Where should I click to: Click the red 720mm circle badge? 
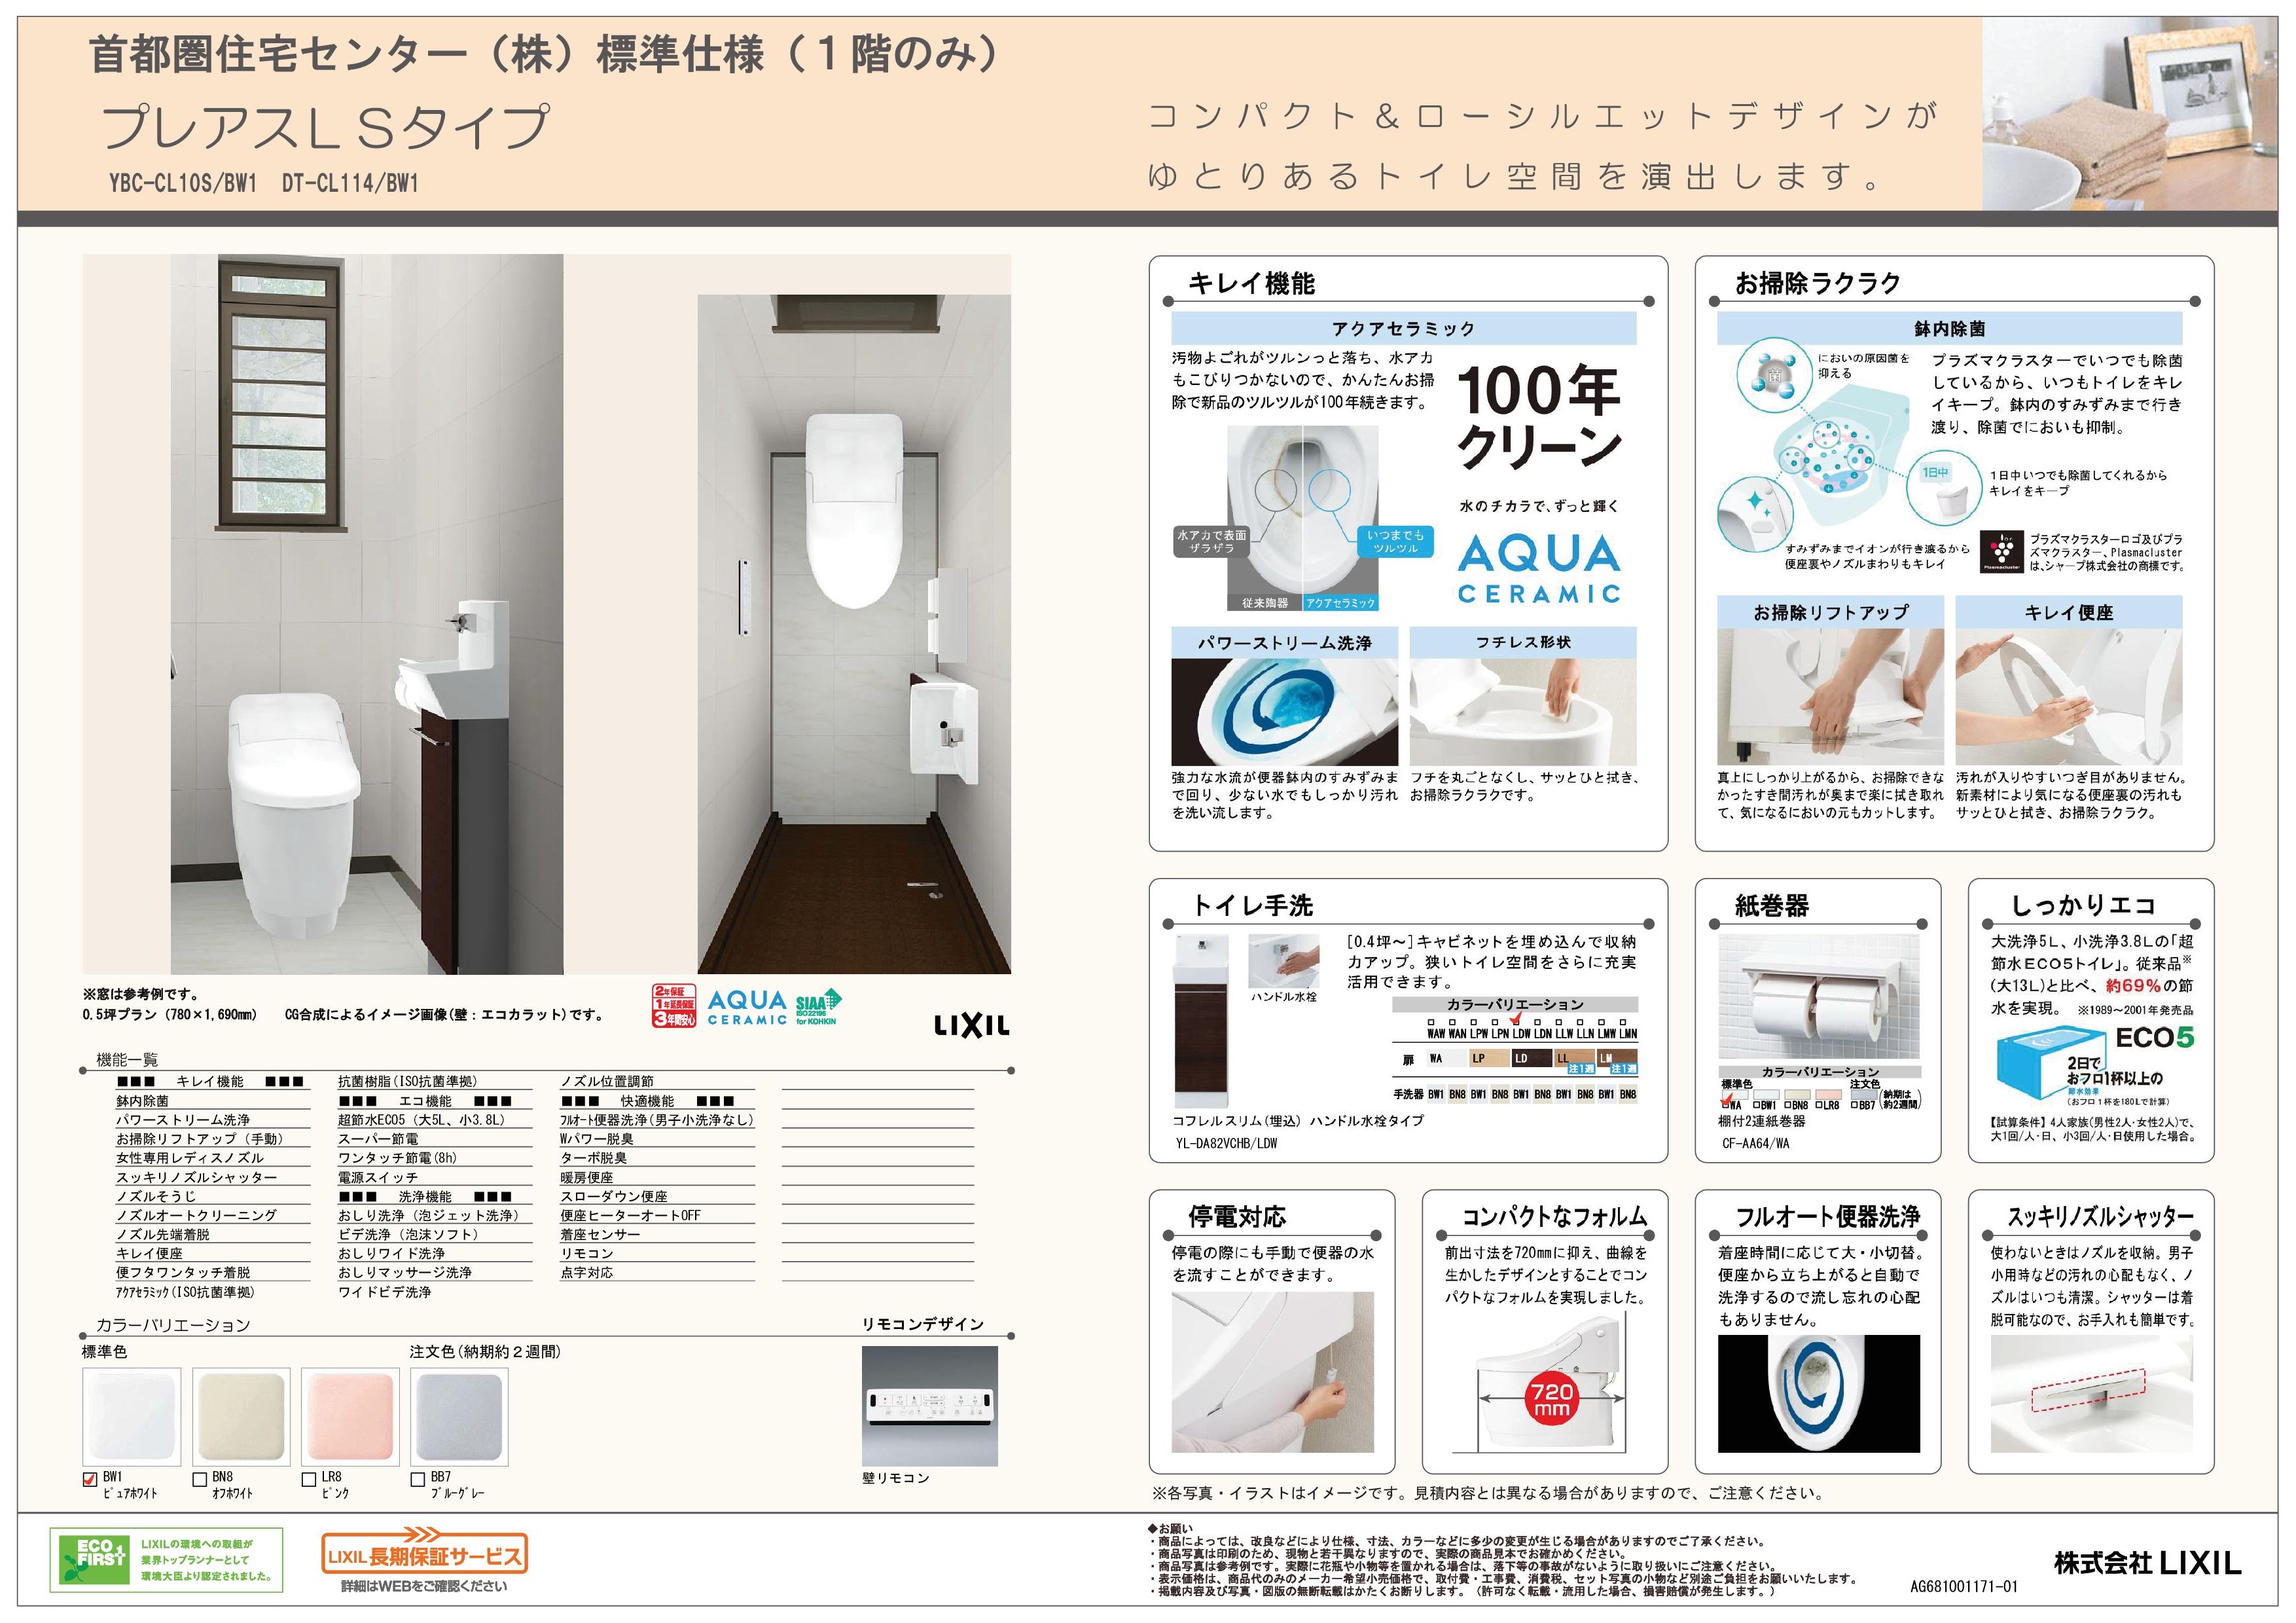(x=1552, y=1399)
